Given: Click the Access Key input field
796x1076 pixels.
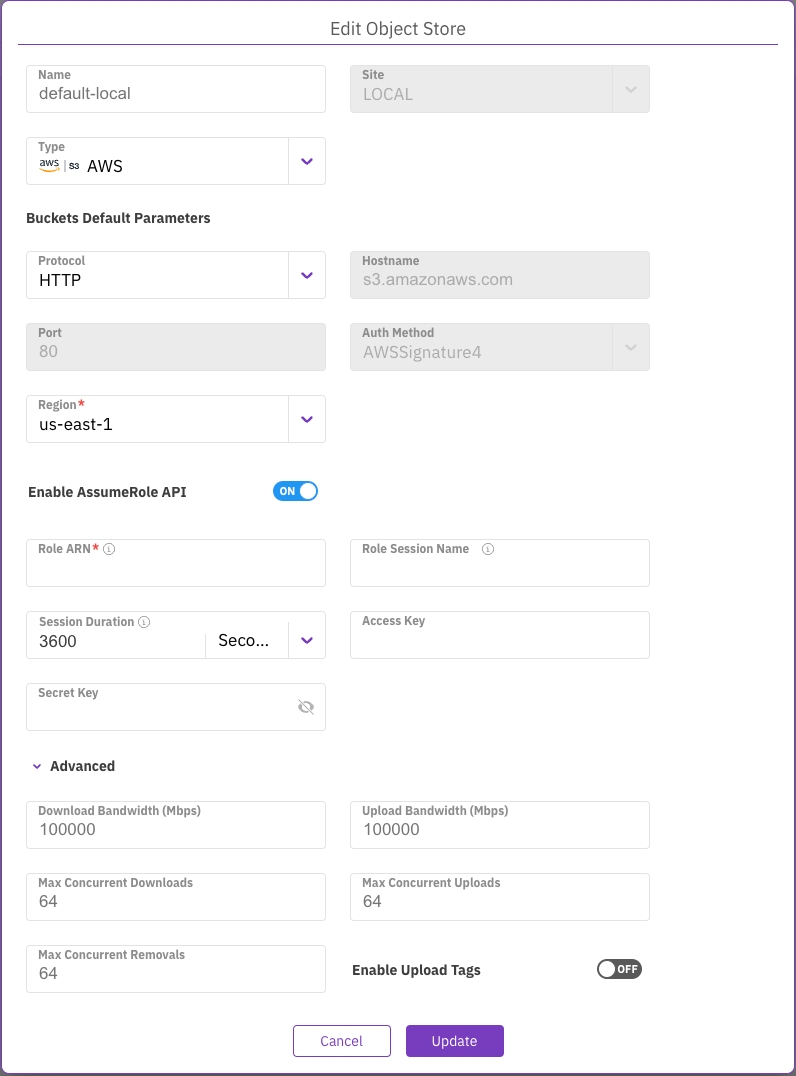Looking at the screenshot, I should pos(499,642).
